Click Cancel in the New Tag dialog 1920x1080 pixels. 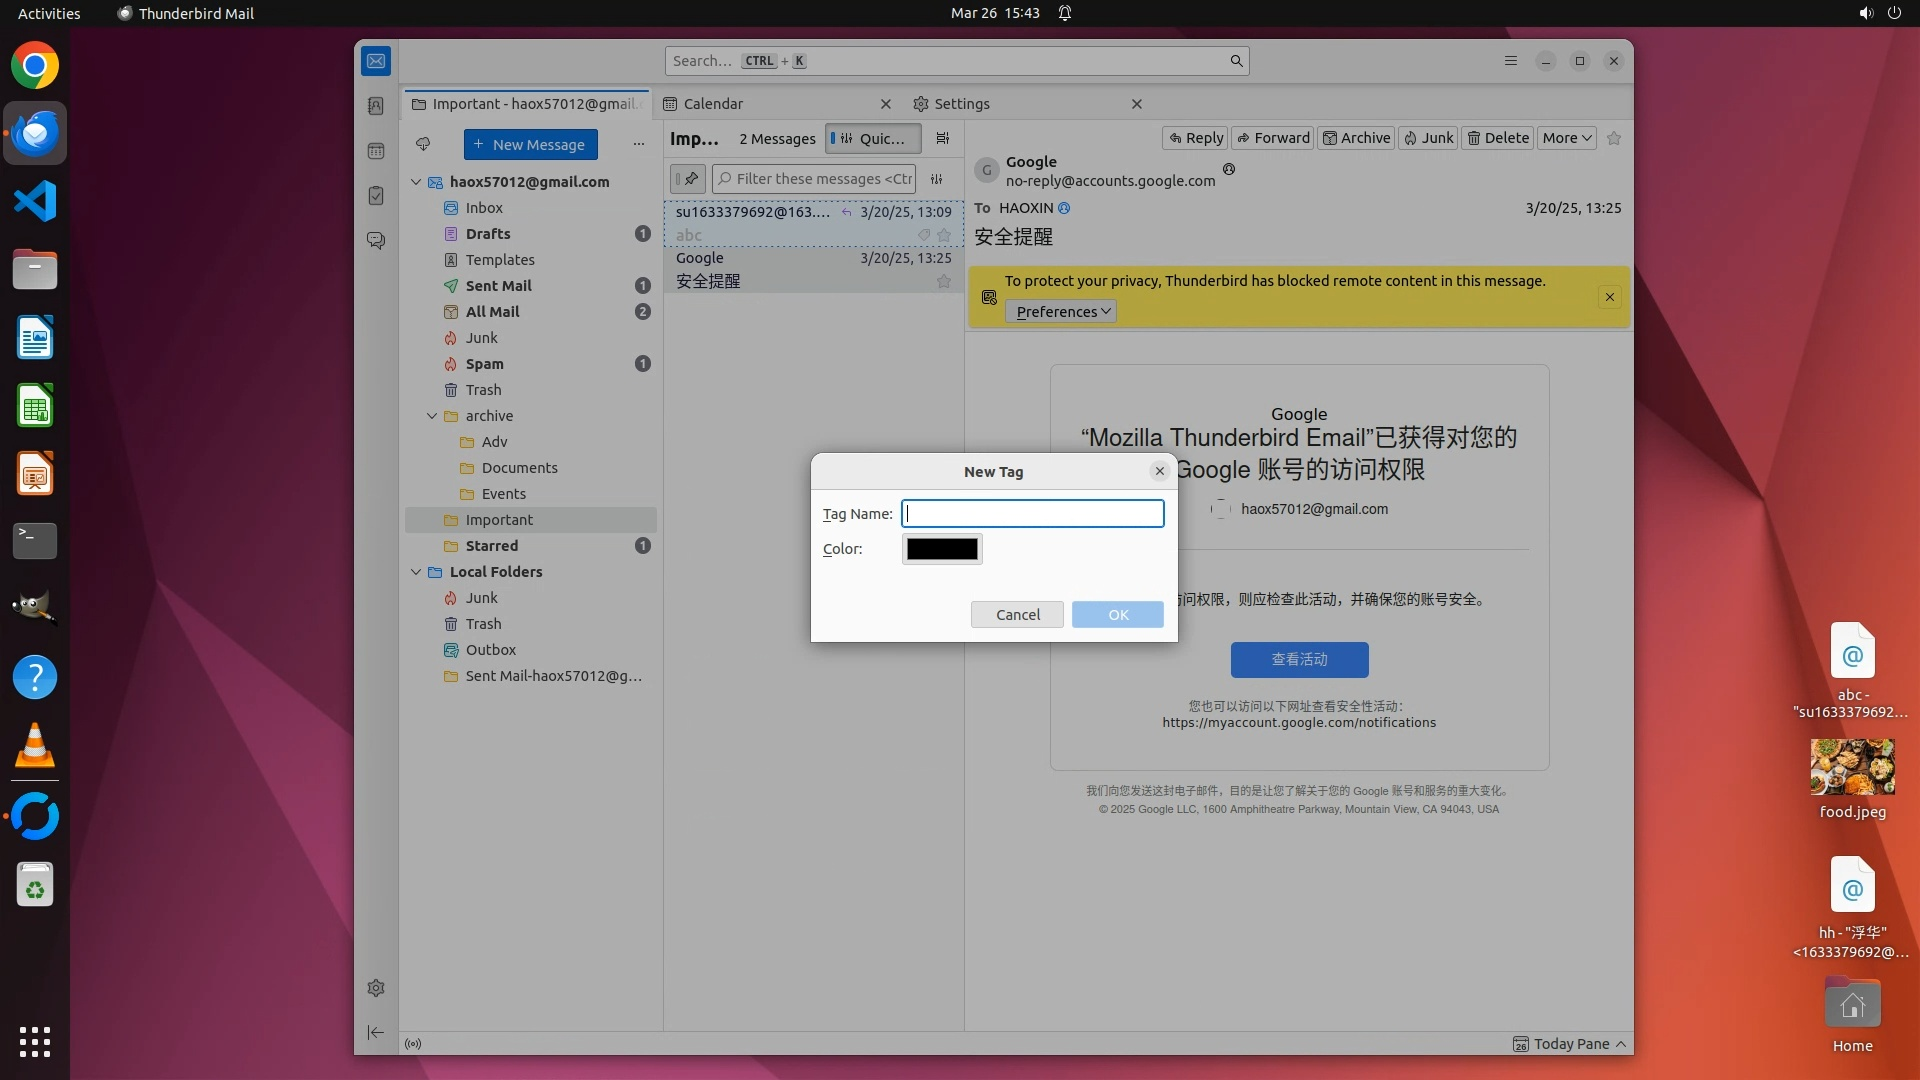[x=1017, y=614]
